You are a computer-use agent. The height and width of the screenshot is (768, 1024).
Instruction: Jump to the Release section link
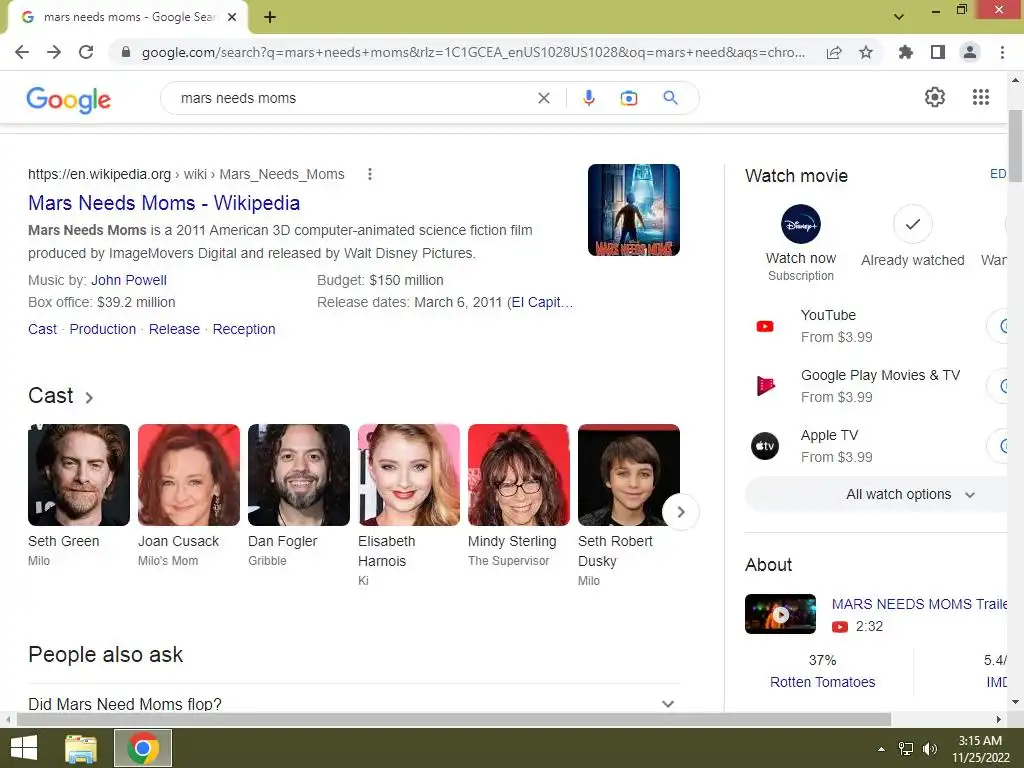[x=174, y=329]
